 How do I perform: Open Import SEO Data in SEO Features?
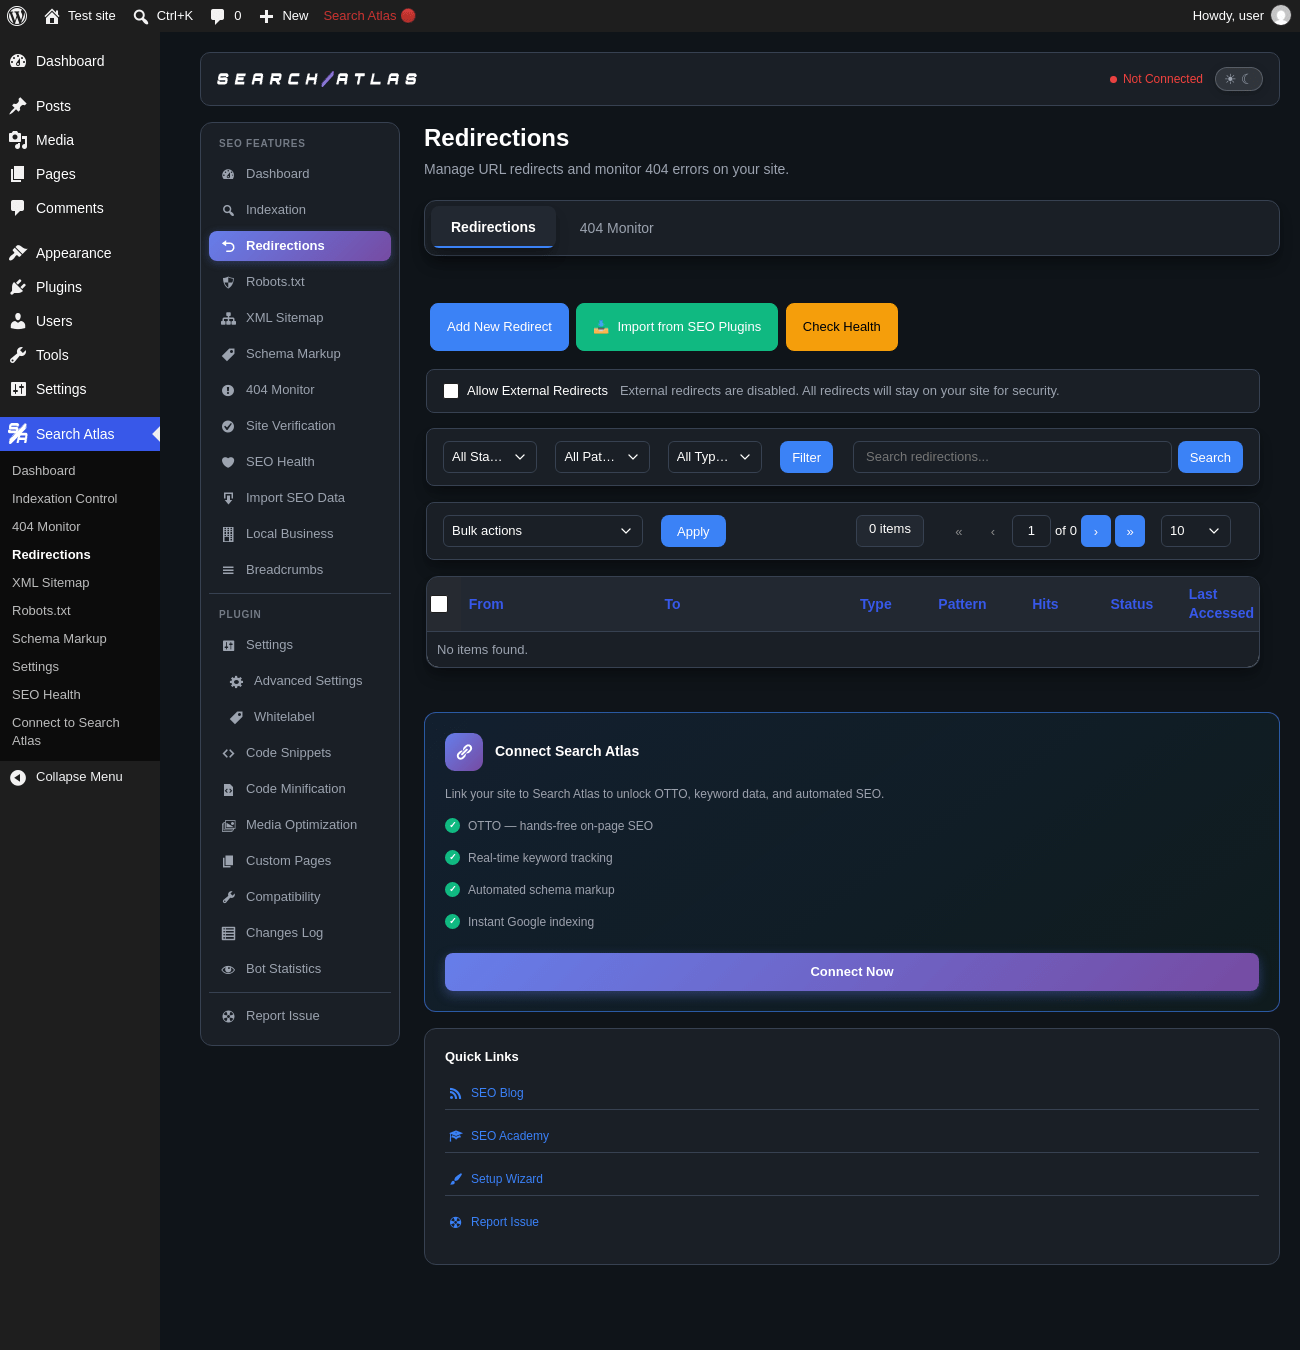300,498
